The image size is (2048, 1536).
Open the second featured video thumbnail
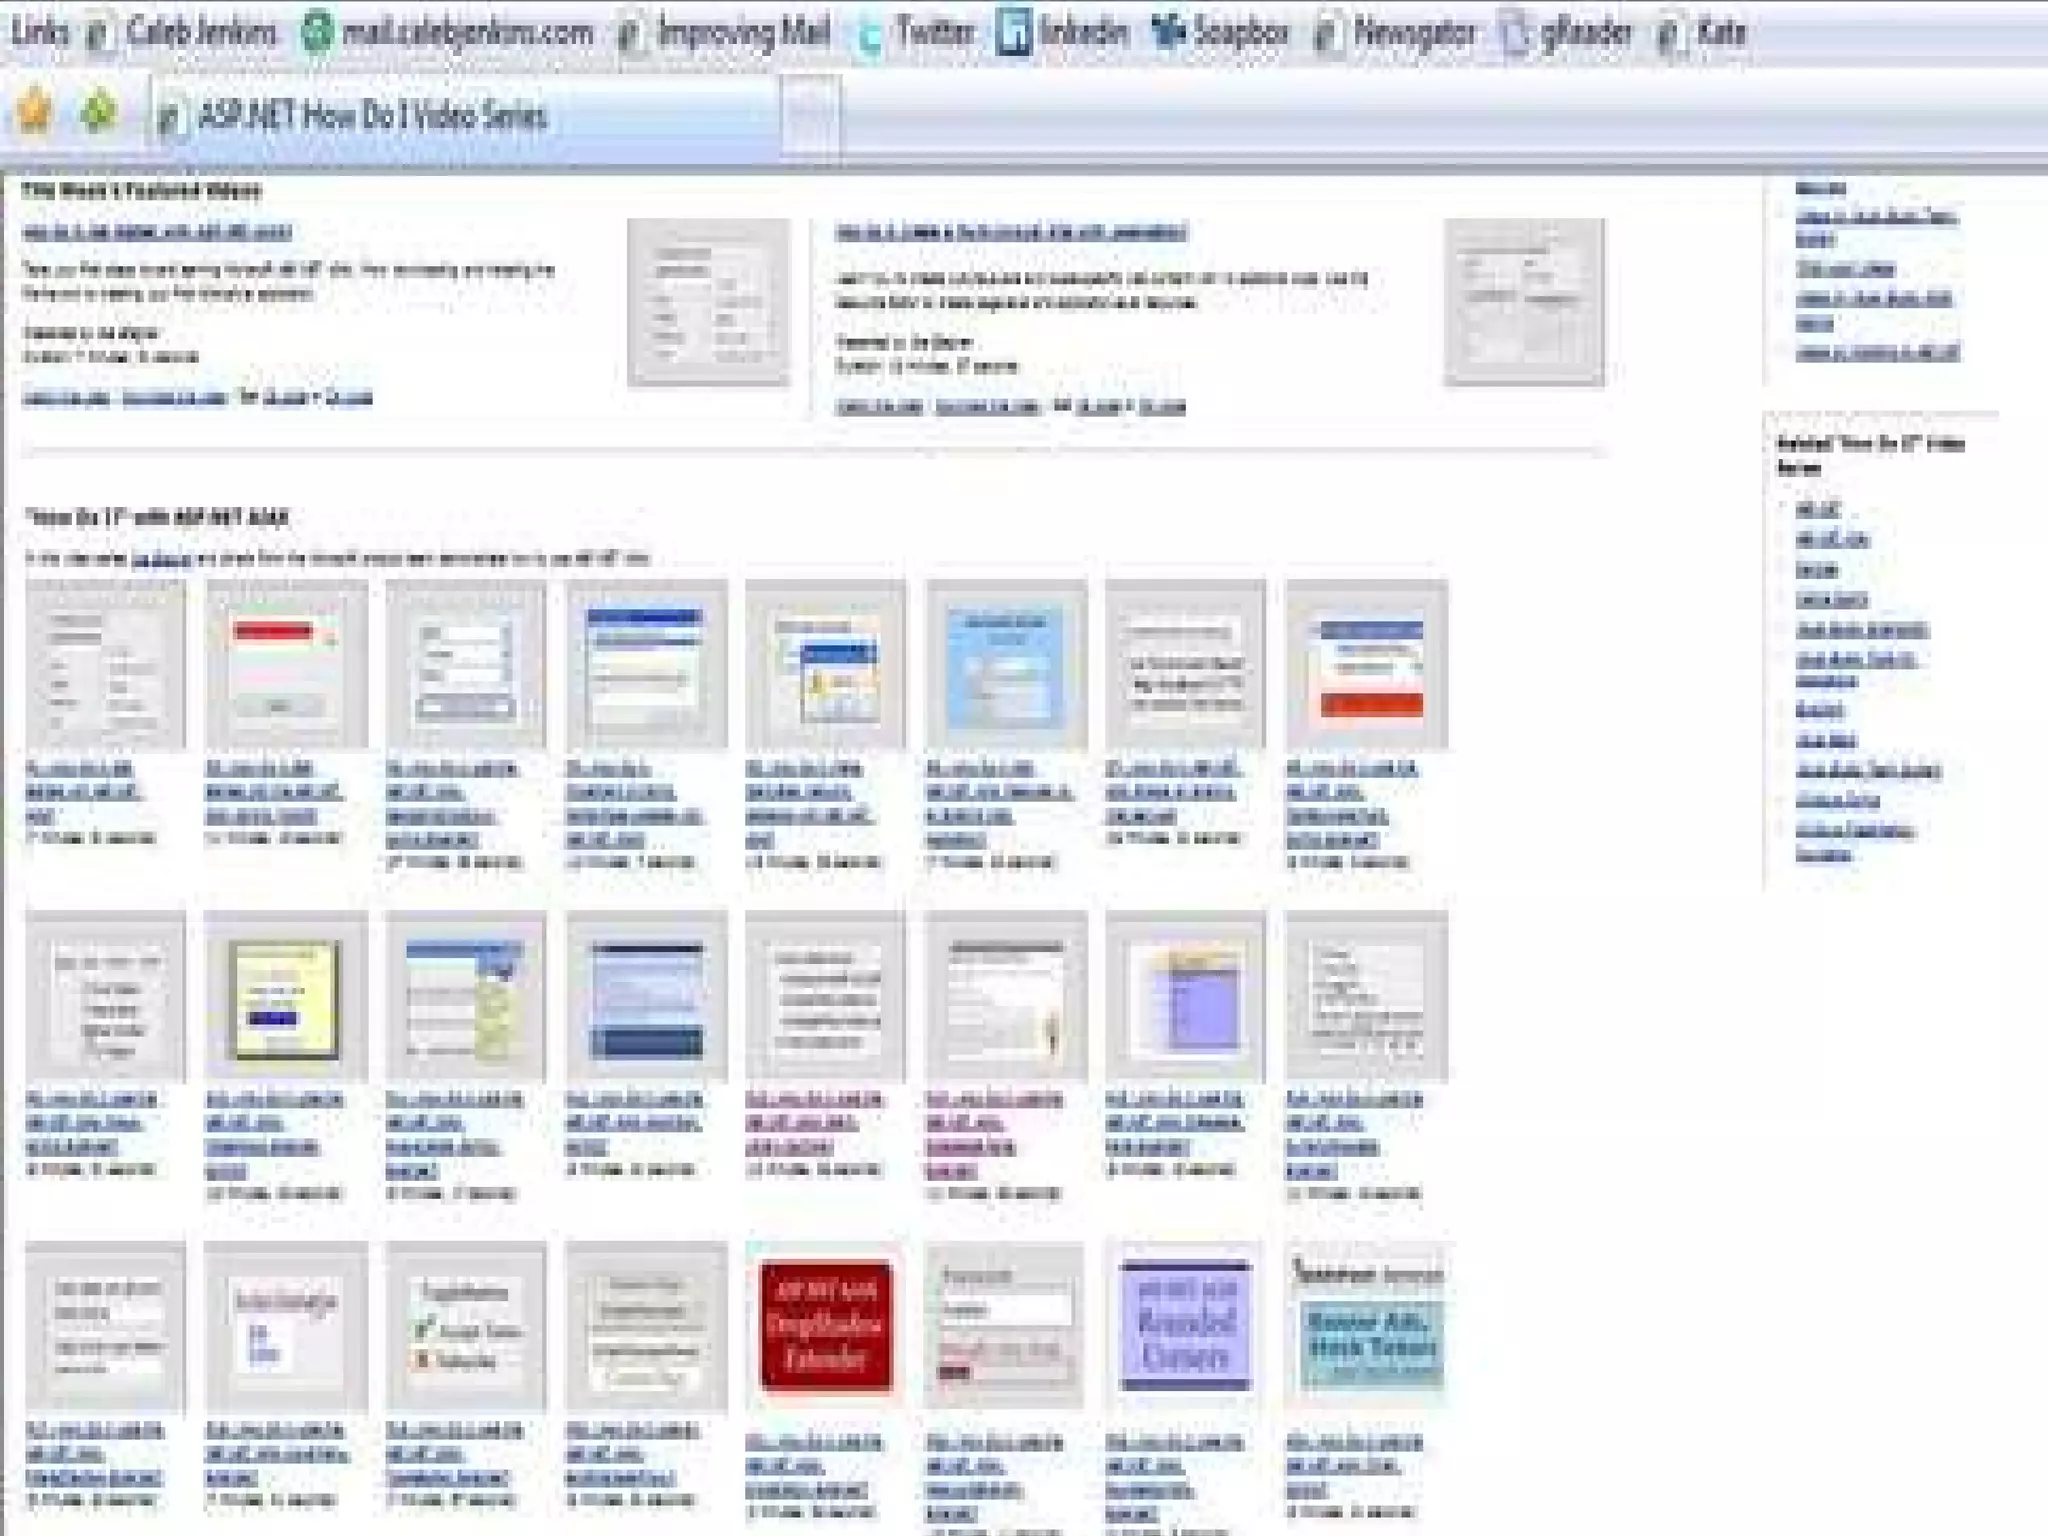point(1523,303)
